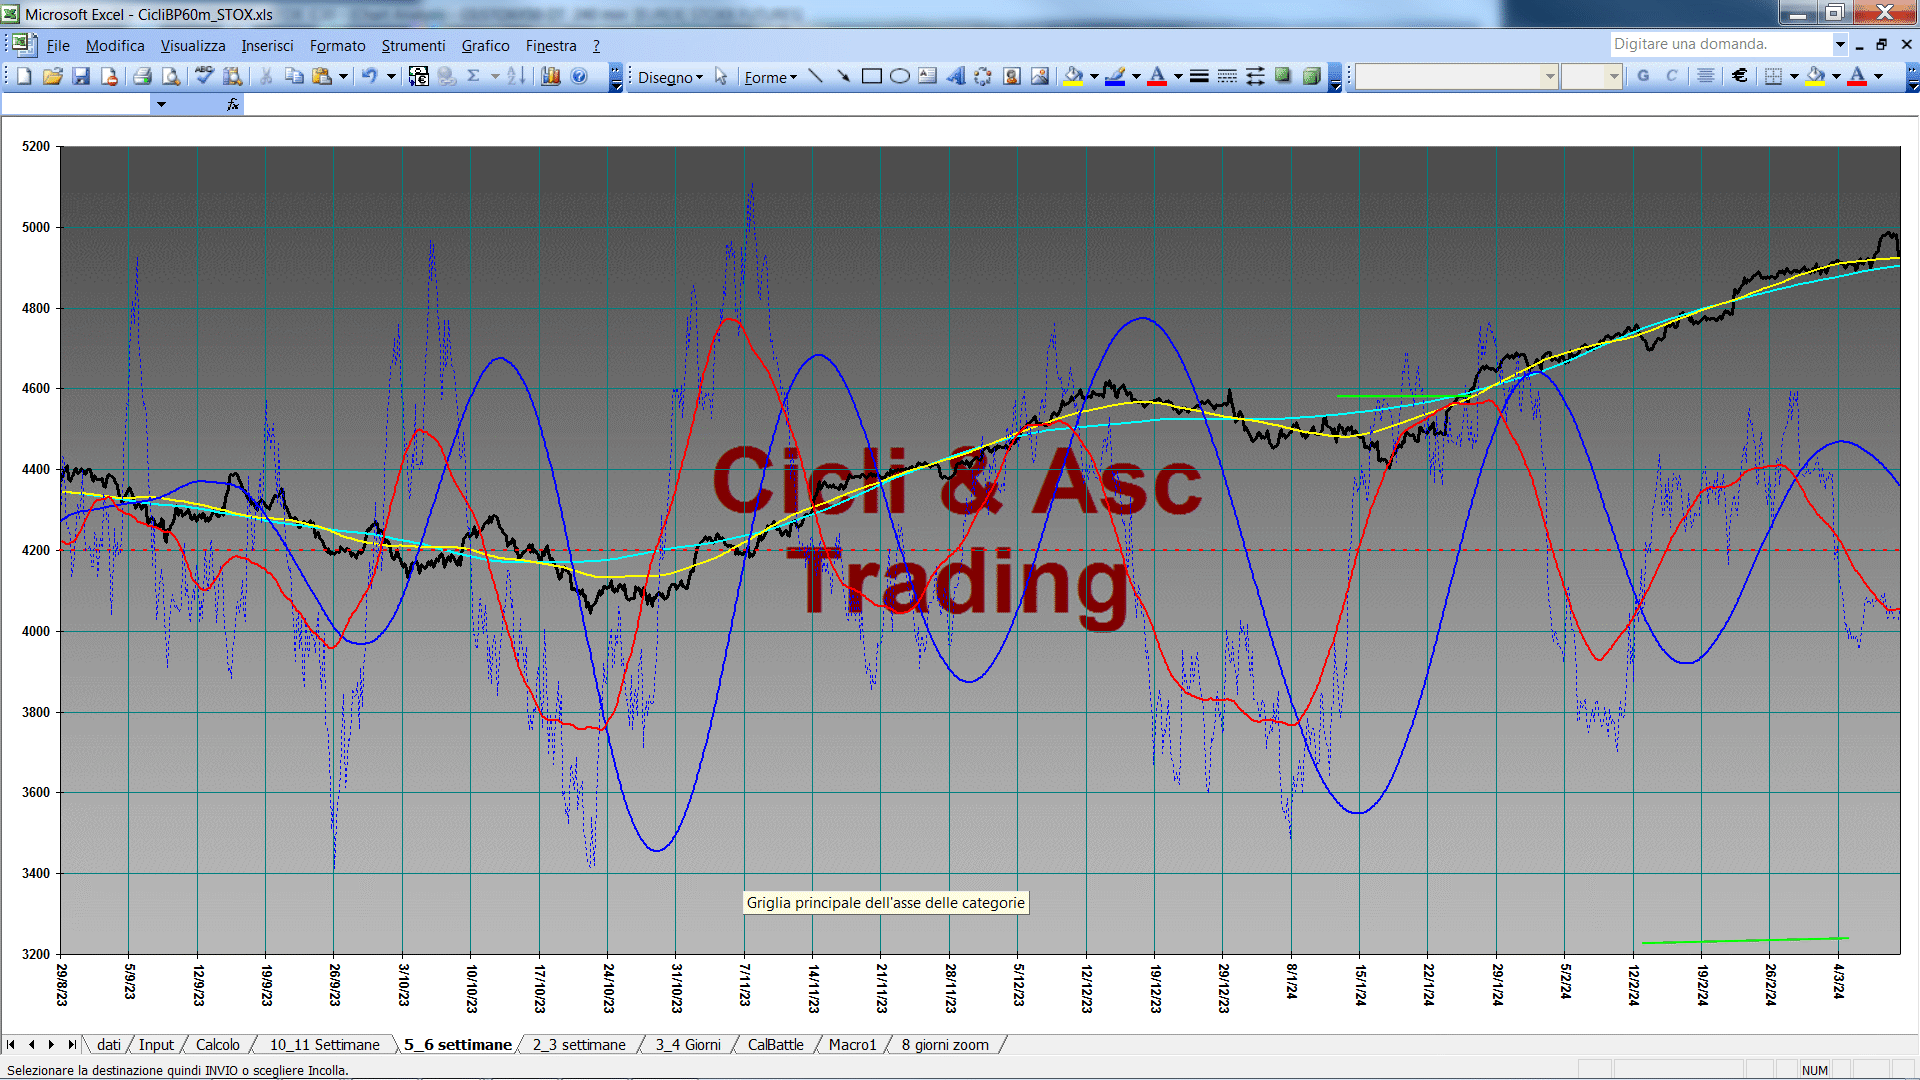The height and width of the screenshot is (1080, 1920).
Task: Undo the last action
Action: 369,77
